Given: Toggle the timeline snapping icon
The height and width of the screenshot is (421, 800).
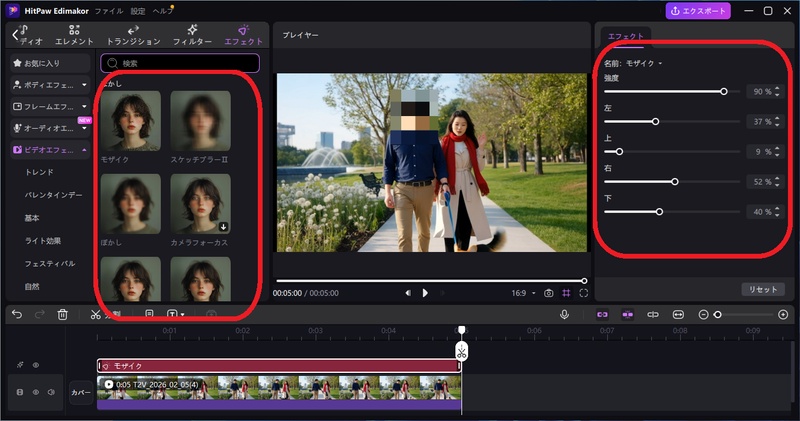Looking at the screenshot, I should (628, 314).
